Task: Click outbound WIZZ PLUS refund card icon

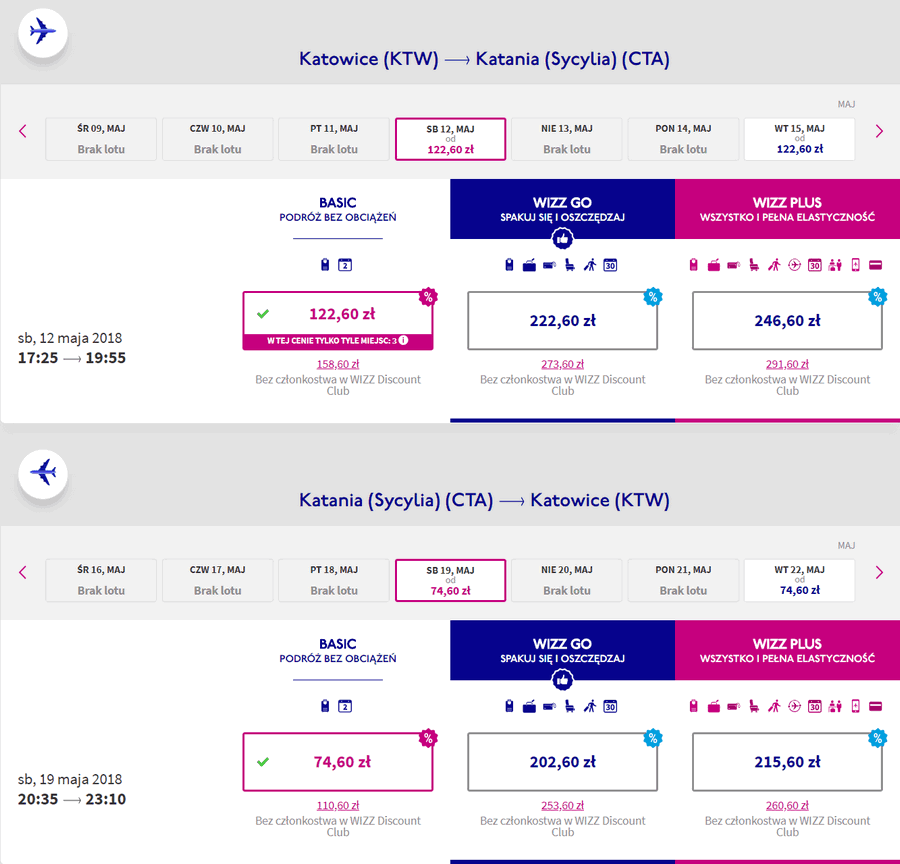Action: 875,265
